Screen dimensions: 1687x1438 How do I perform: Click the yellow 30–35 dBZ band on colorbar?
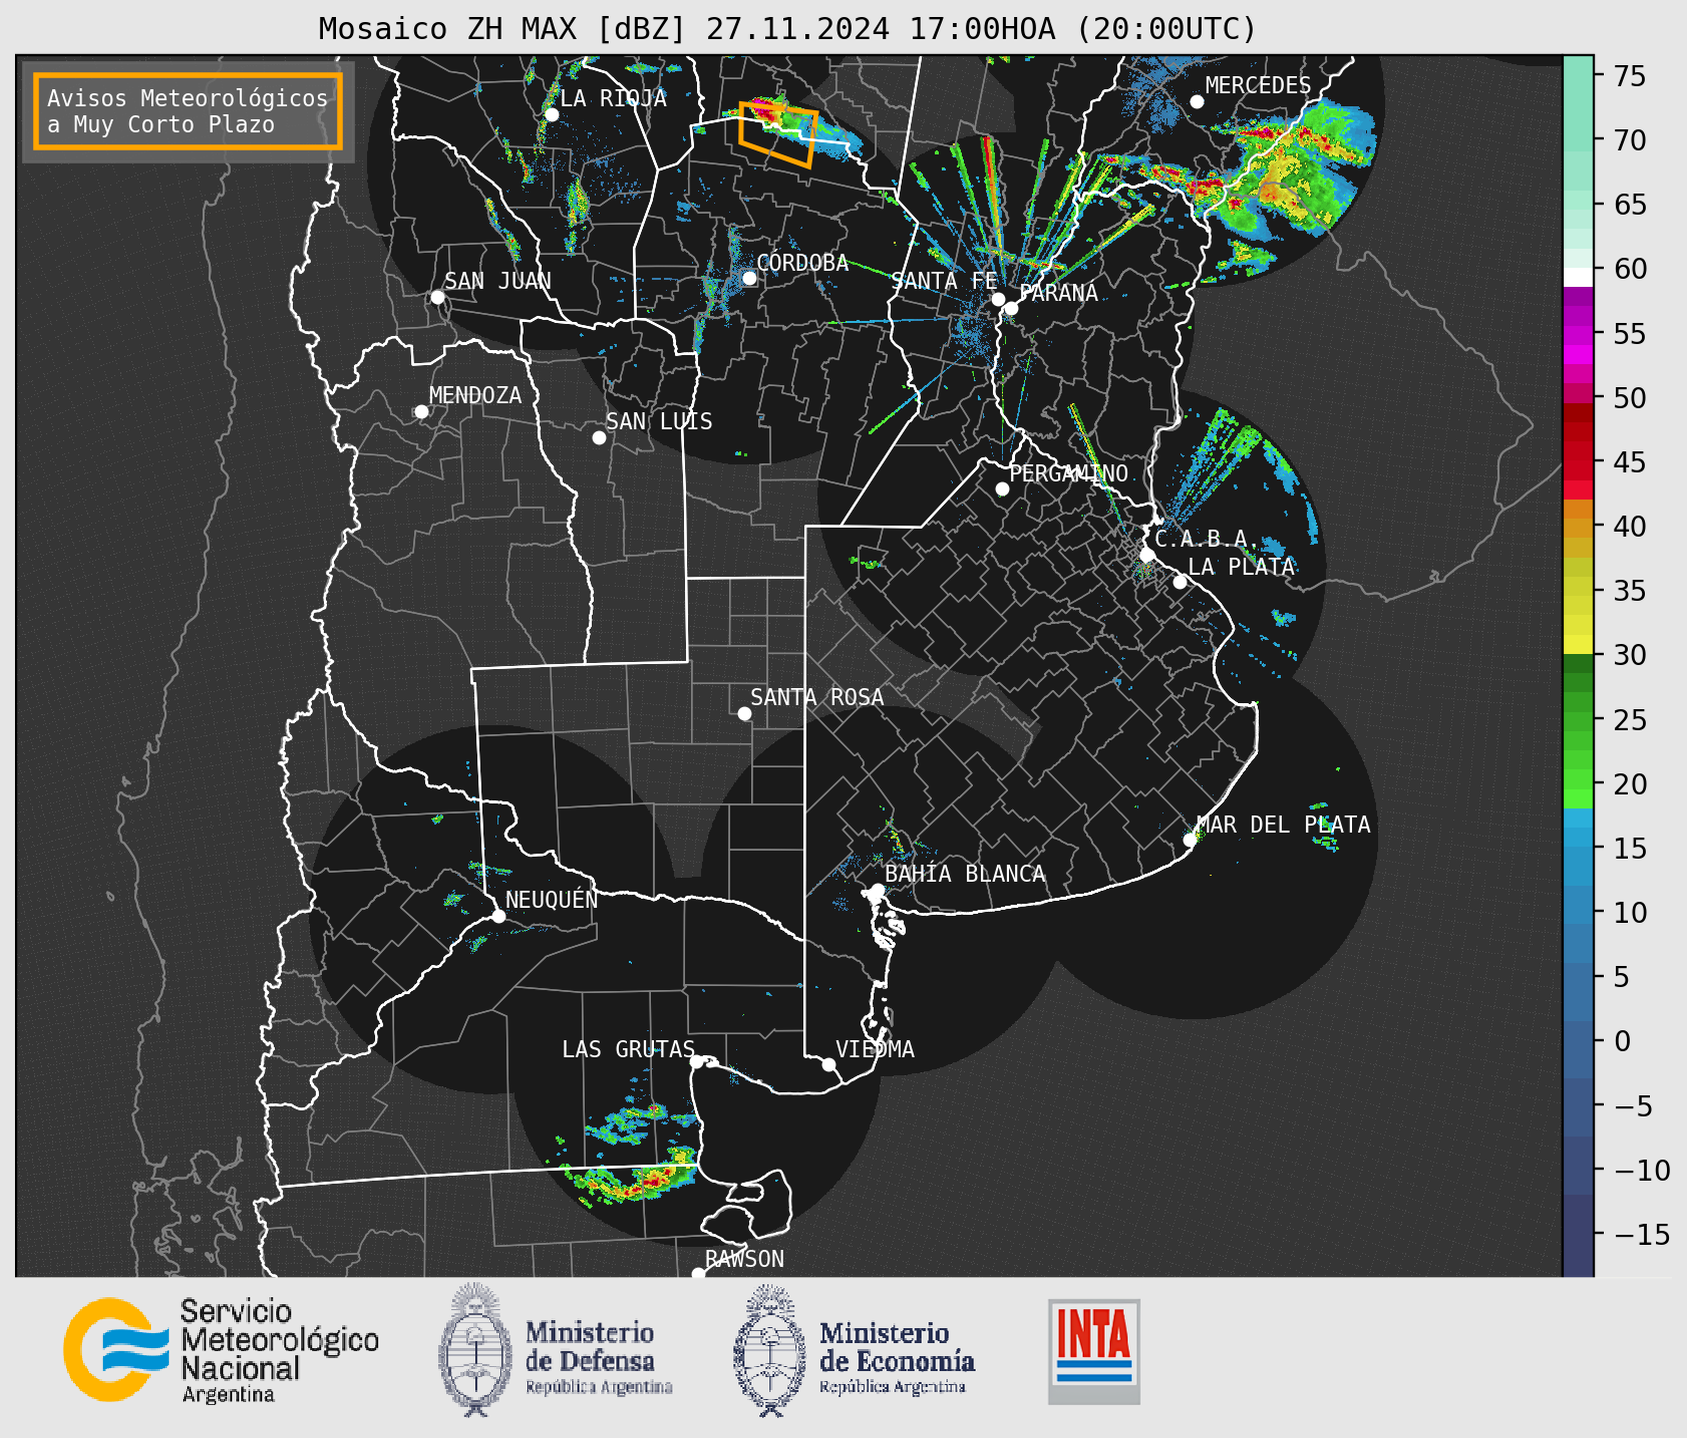click(1578, 615)
